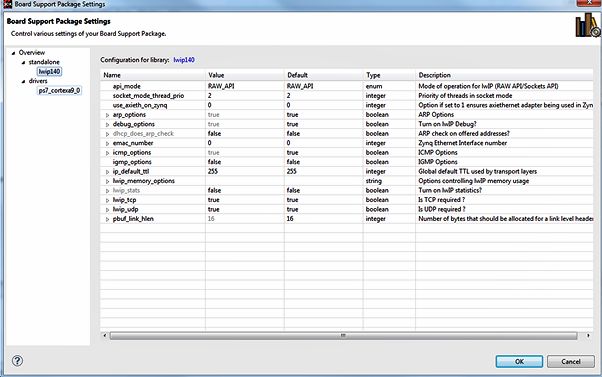Click the library books icon in header
Viewport: 602px width, 377px height.
[587, 25]
